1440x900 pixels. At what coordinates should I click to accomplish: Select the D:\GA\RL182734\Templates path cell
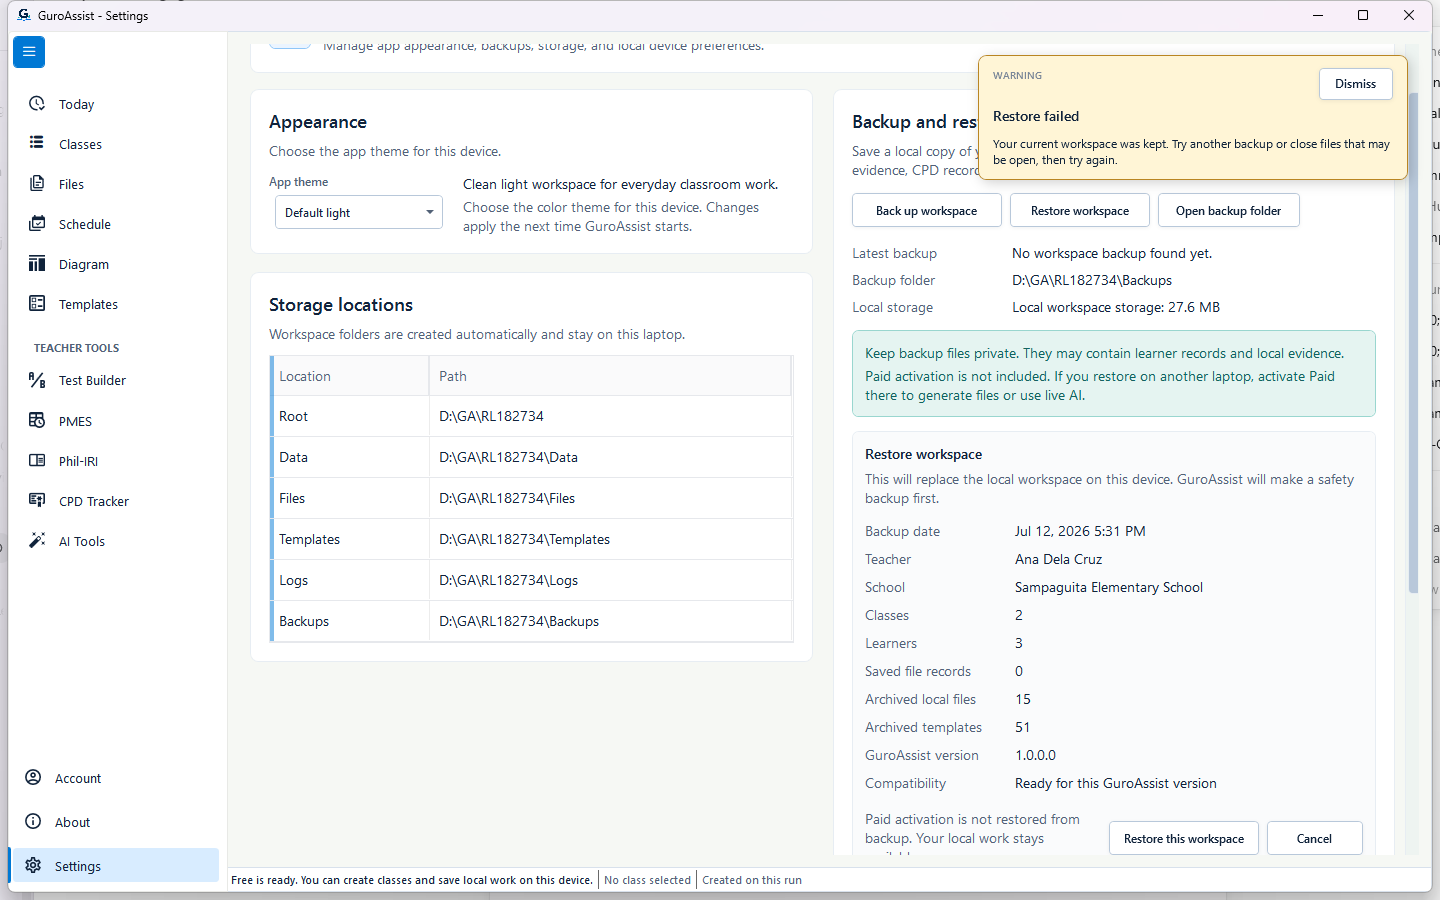(x=610, y=539)
